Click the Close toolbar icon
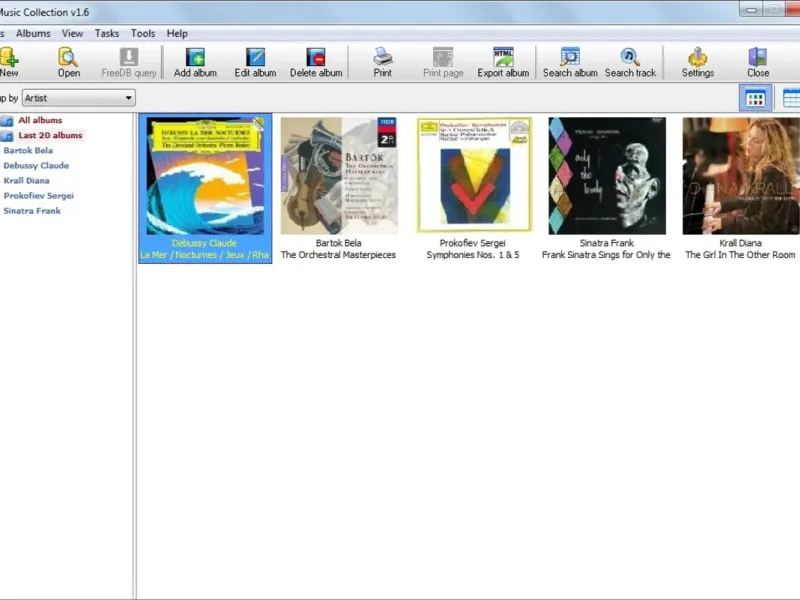The height and width of the screenshot is (600, 800). coord(758,57)
